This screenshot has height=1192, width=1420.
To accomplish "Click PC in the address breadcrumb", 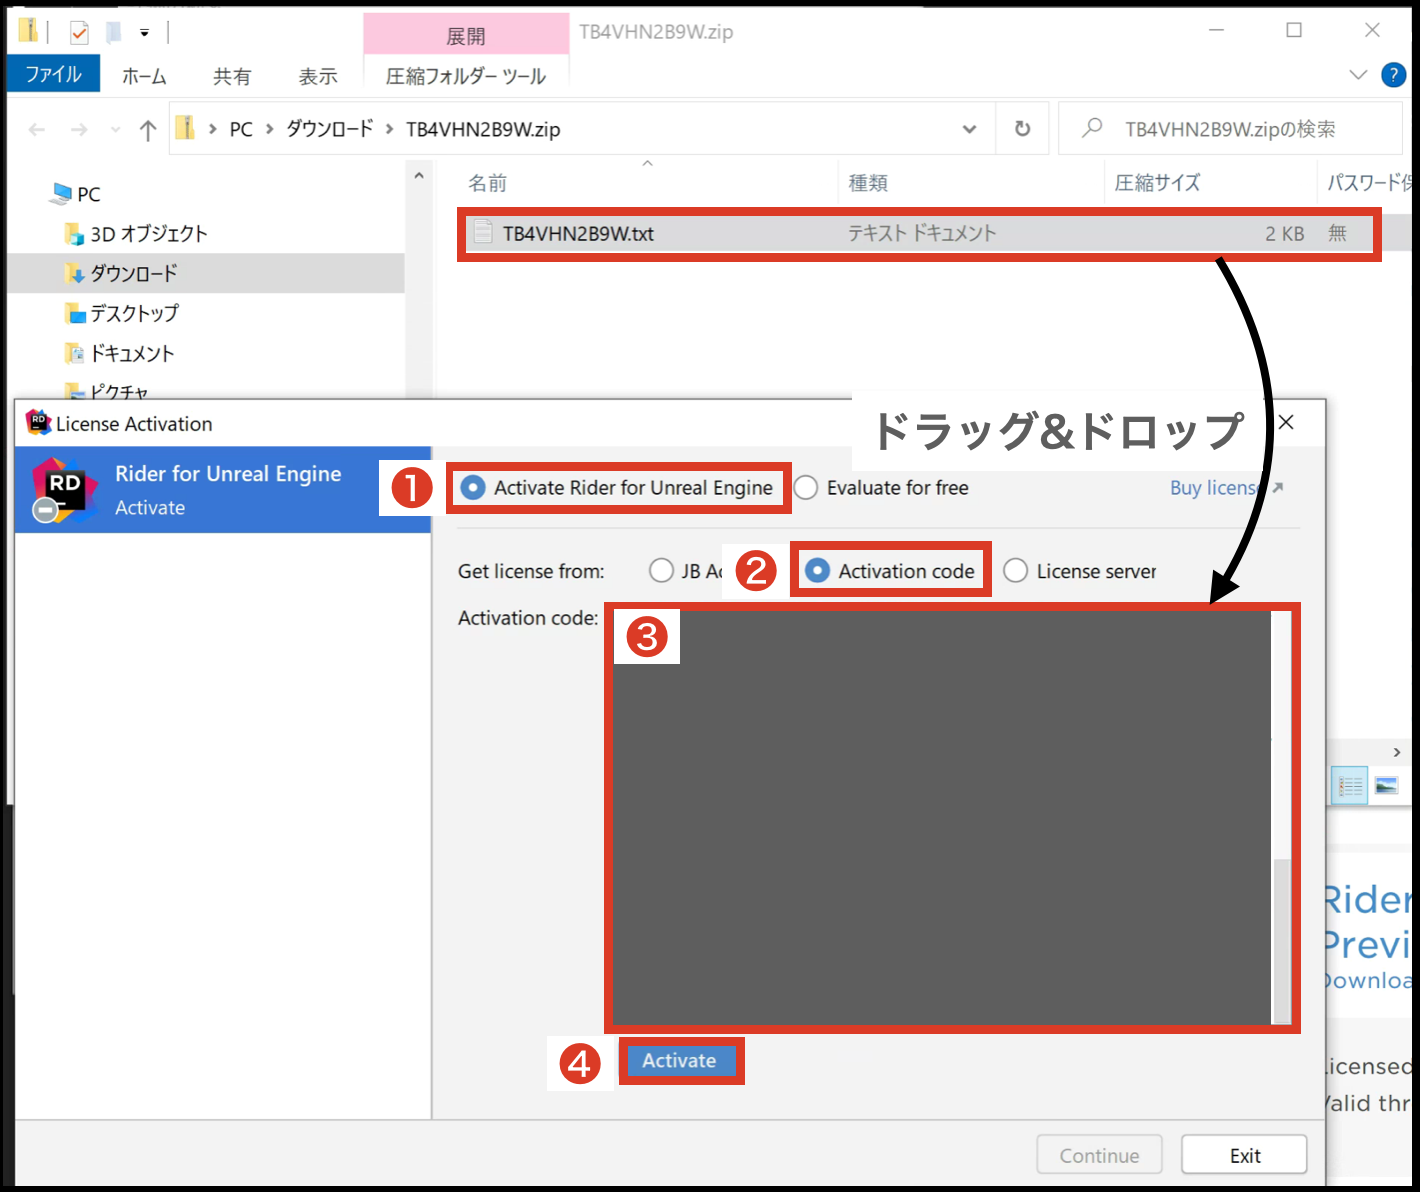I will point(241,129).
